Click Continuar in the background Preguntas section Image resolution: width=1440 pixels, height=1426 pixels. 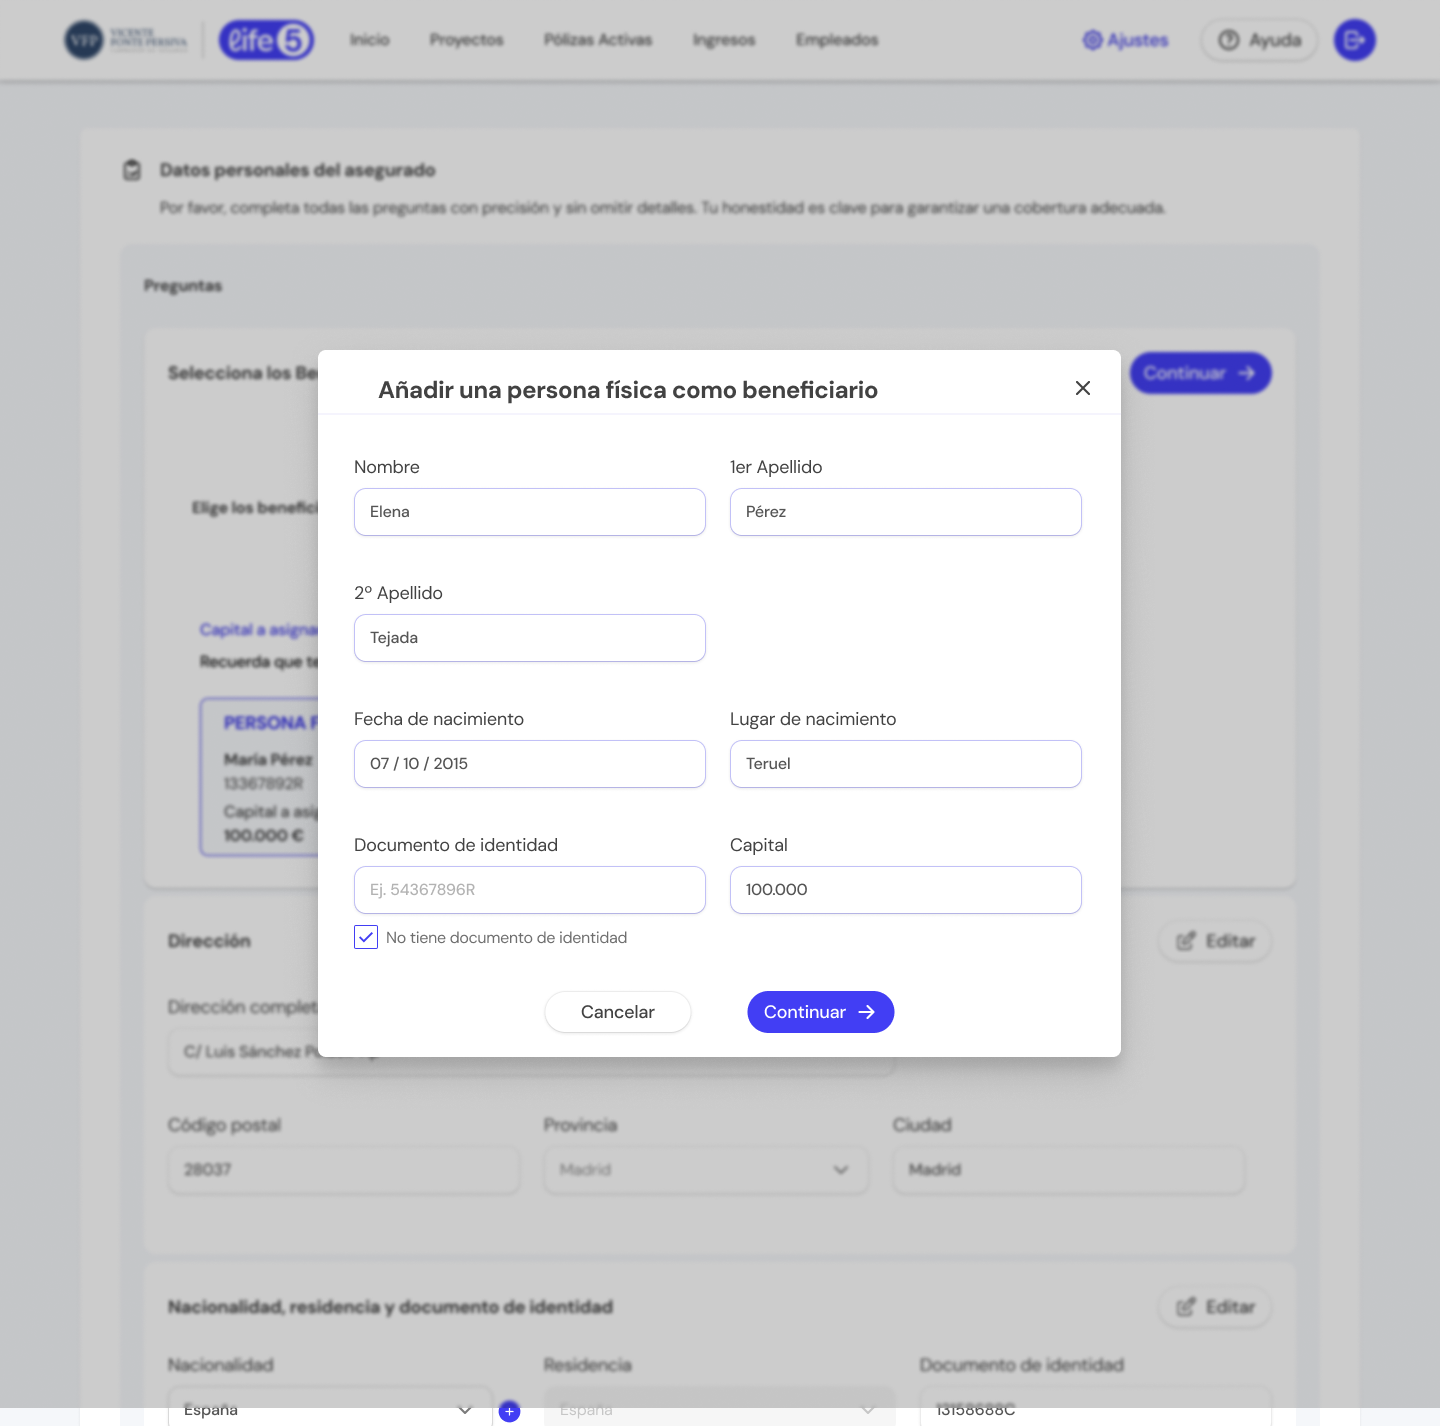1201,373
